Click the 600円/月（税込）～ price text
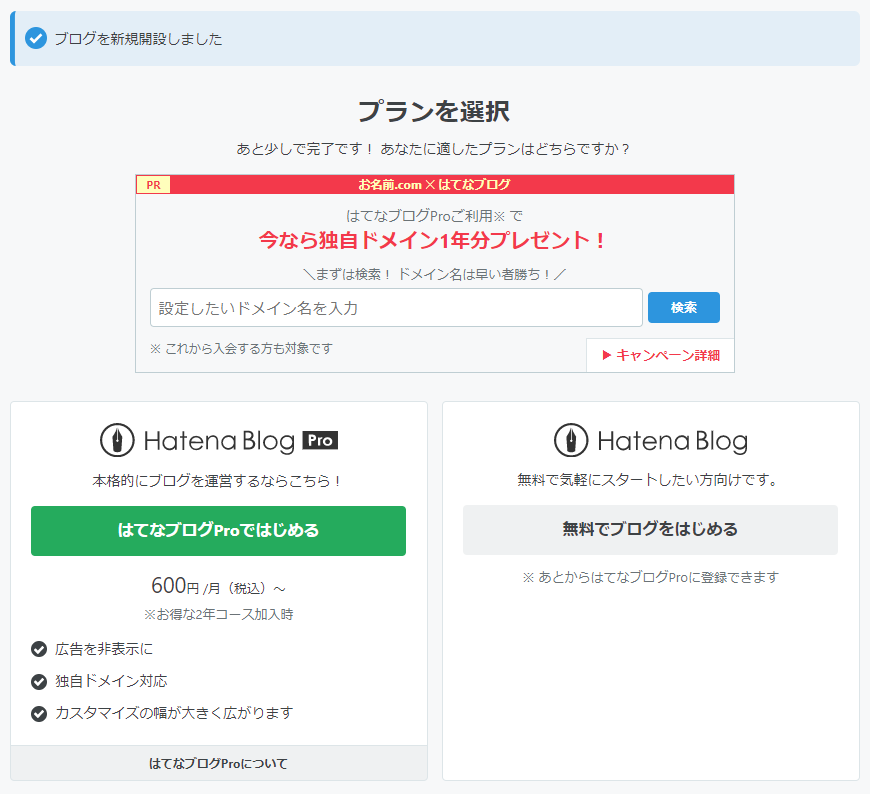Screen dimensions: 870x794 pos(219,586)
